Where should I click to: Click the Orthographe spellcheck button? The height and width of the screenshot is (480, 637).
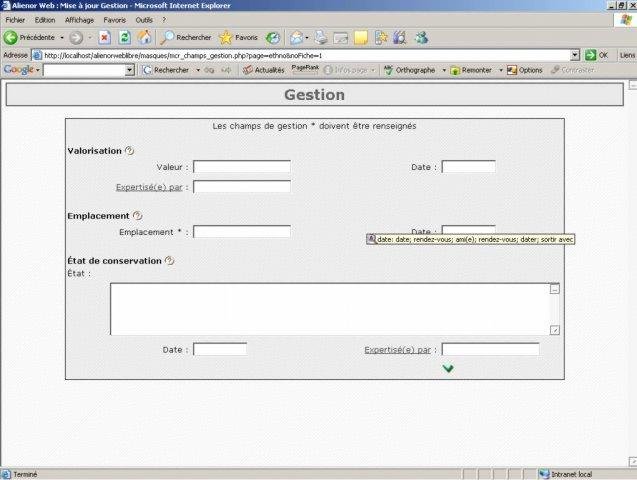pyautogui.click(x=410, y=70)
